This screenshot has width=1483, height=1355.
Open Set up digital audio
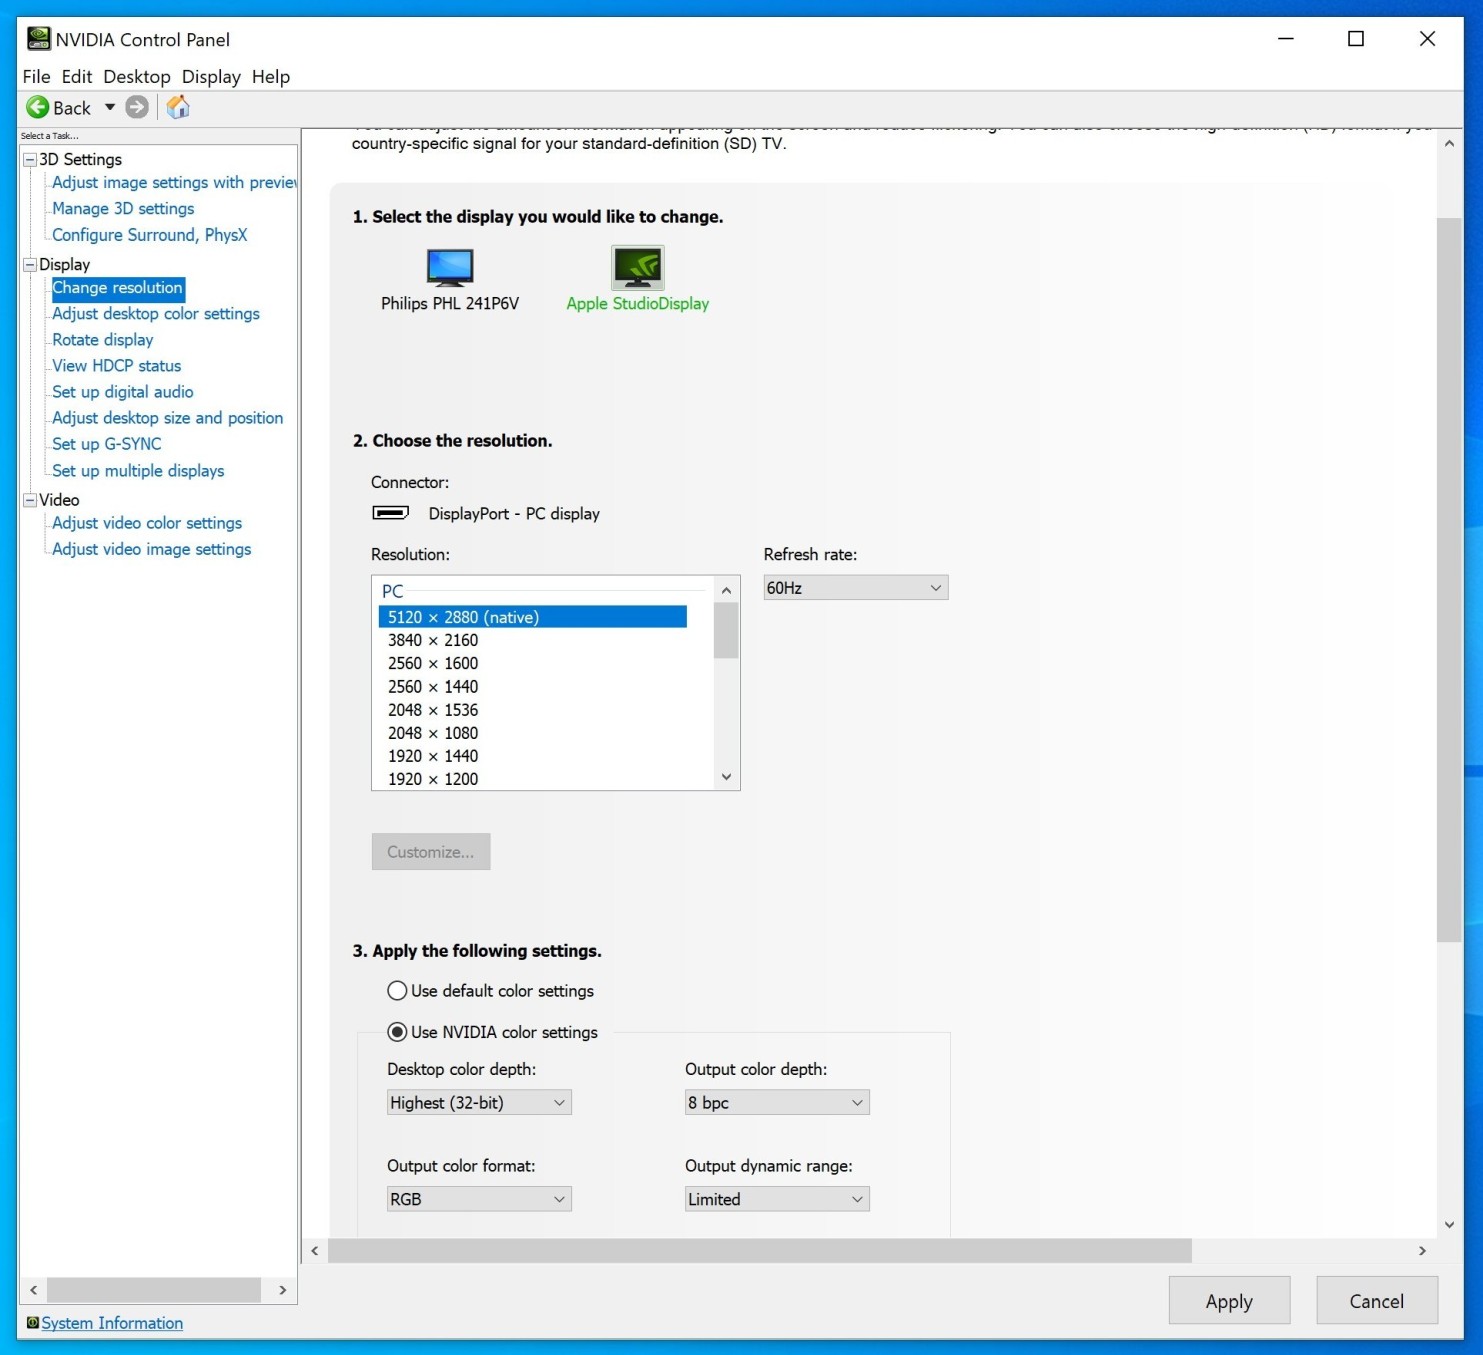123,391
